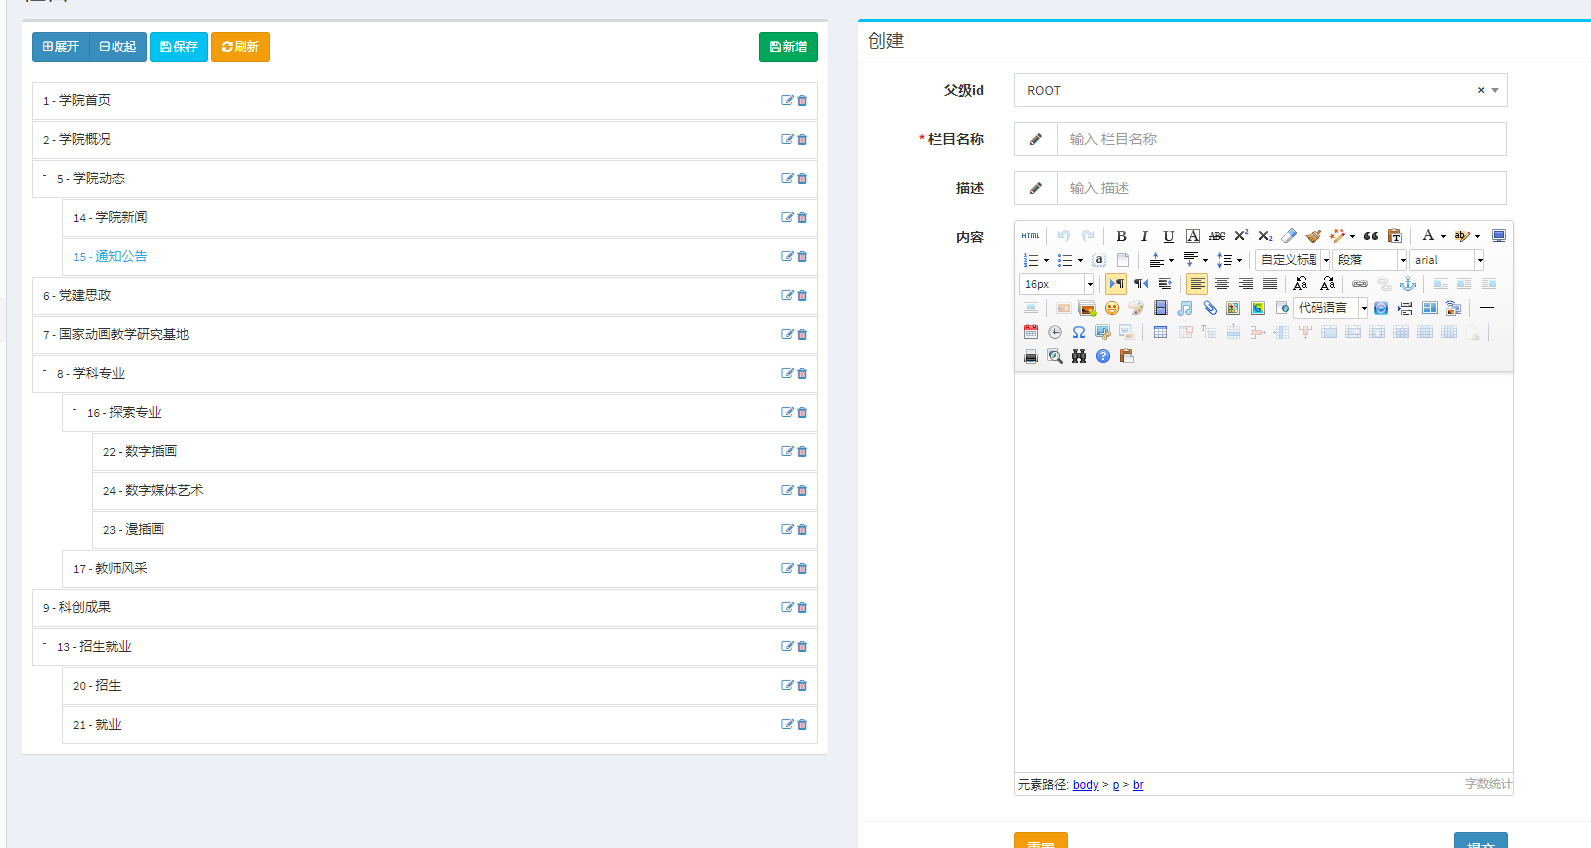Screen dimensions: 1591x848
Task: Collapse the 16 - 探索专业 tree node
Action: tap(75, 410)
